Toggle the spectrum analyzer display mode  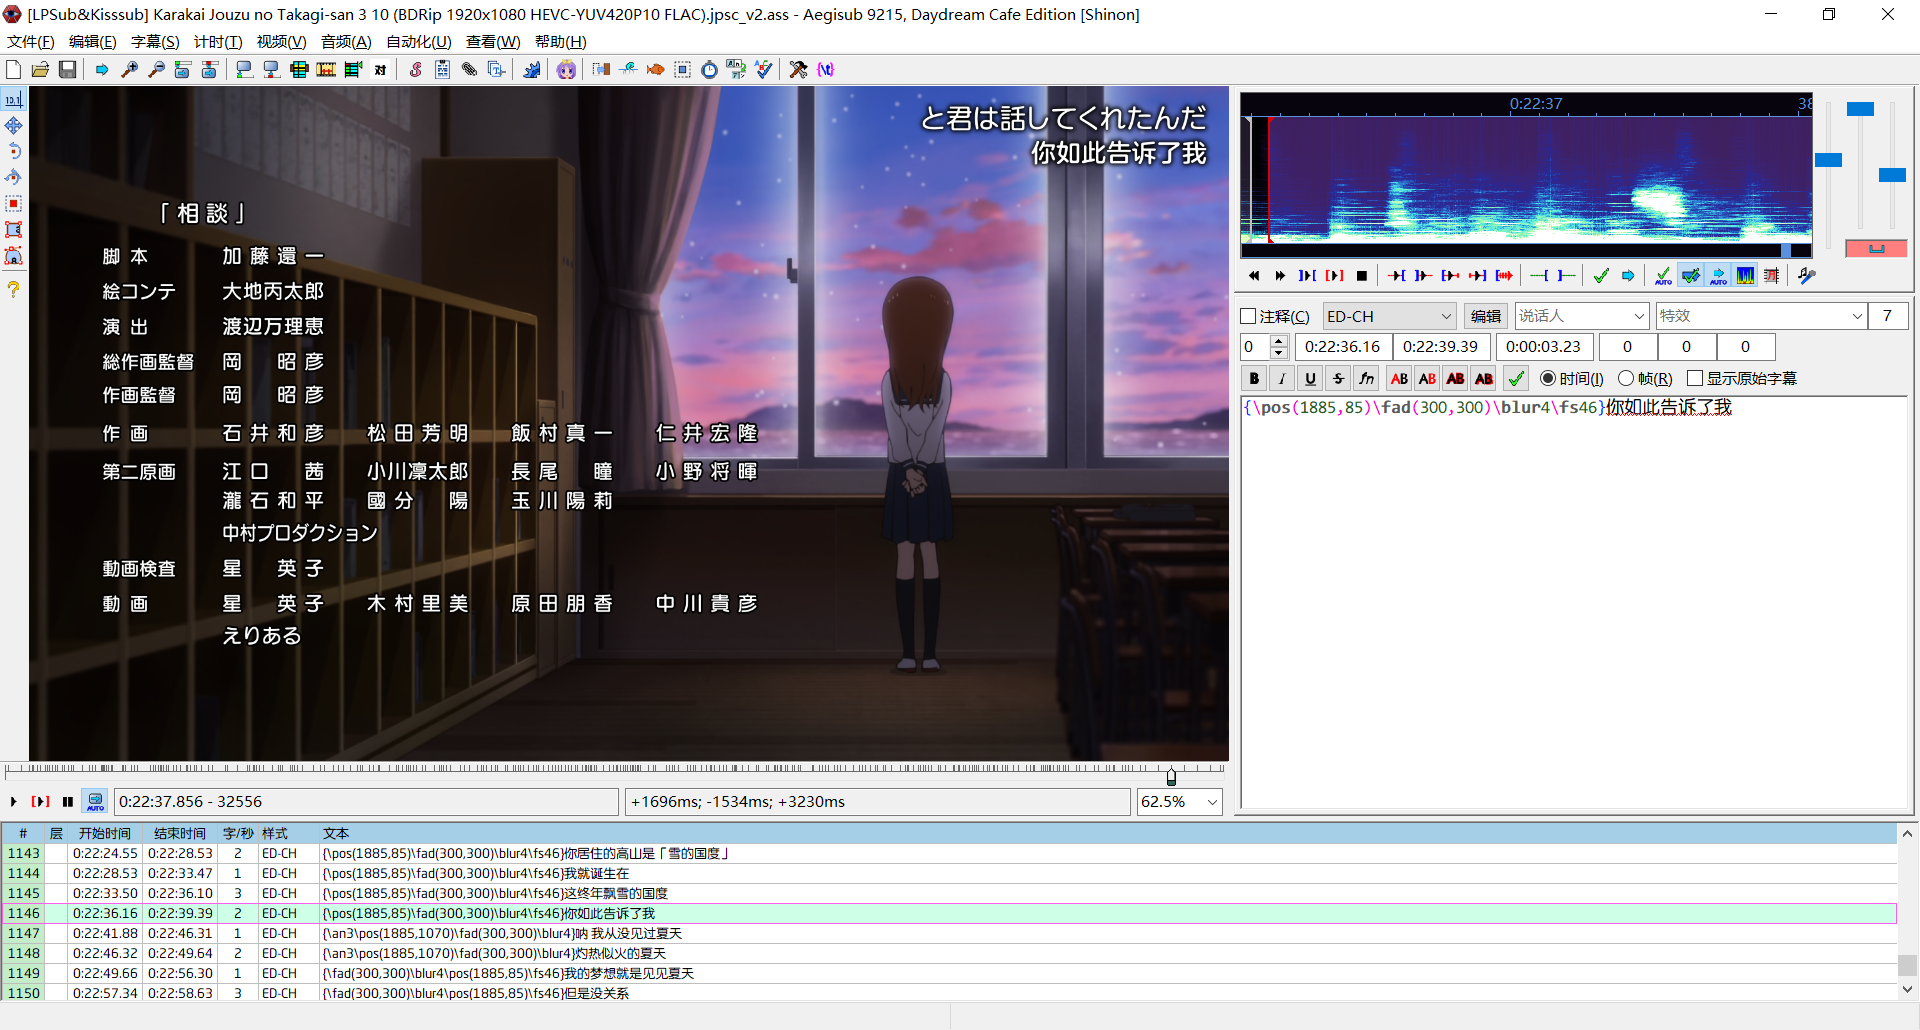point(1745,276)
